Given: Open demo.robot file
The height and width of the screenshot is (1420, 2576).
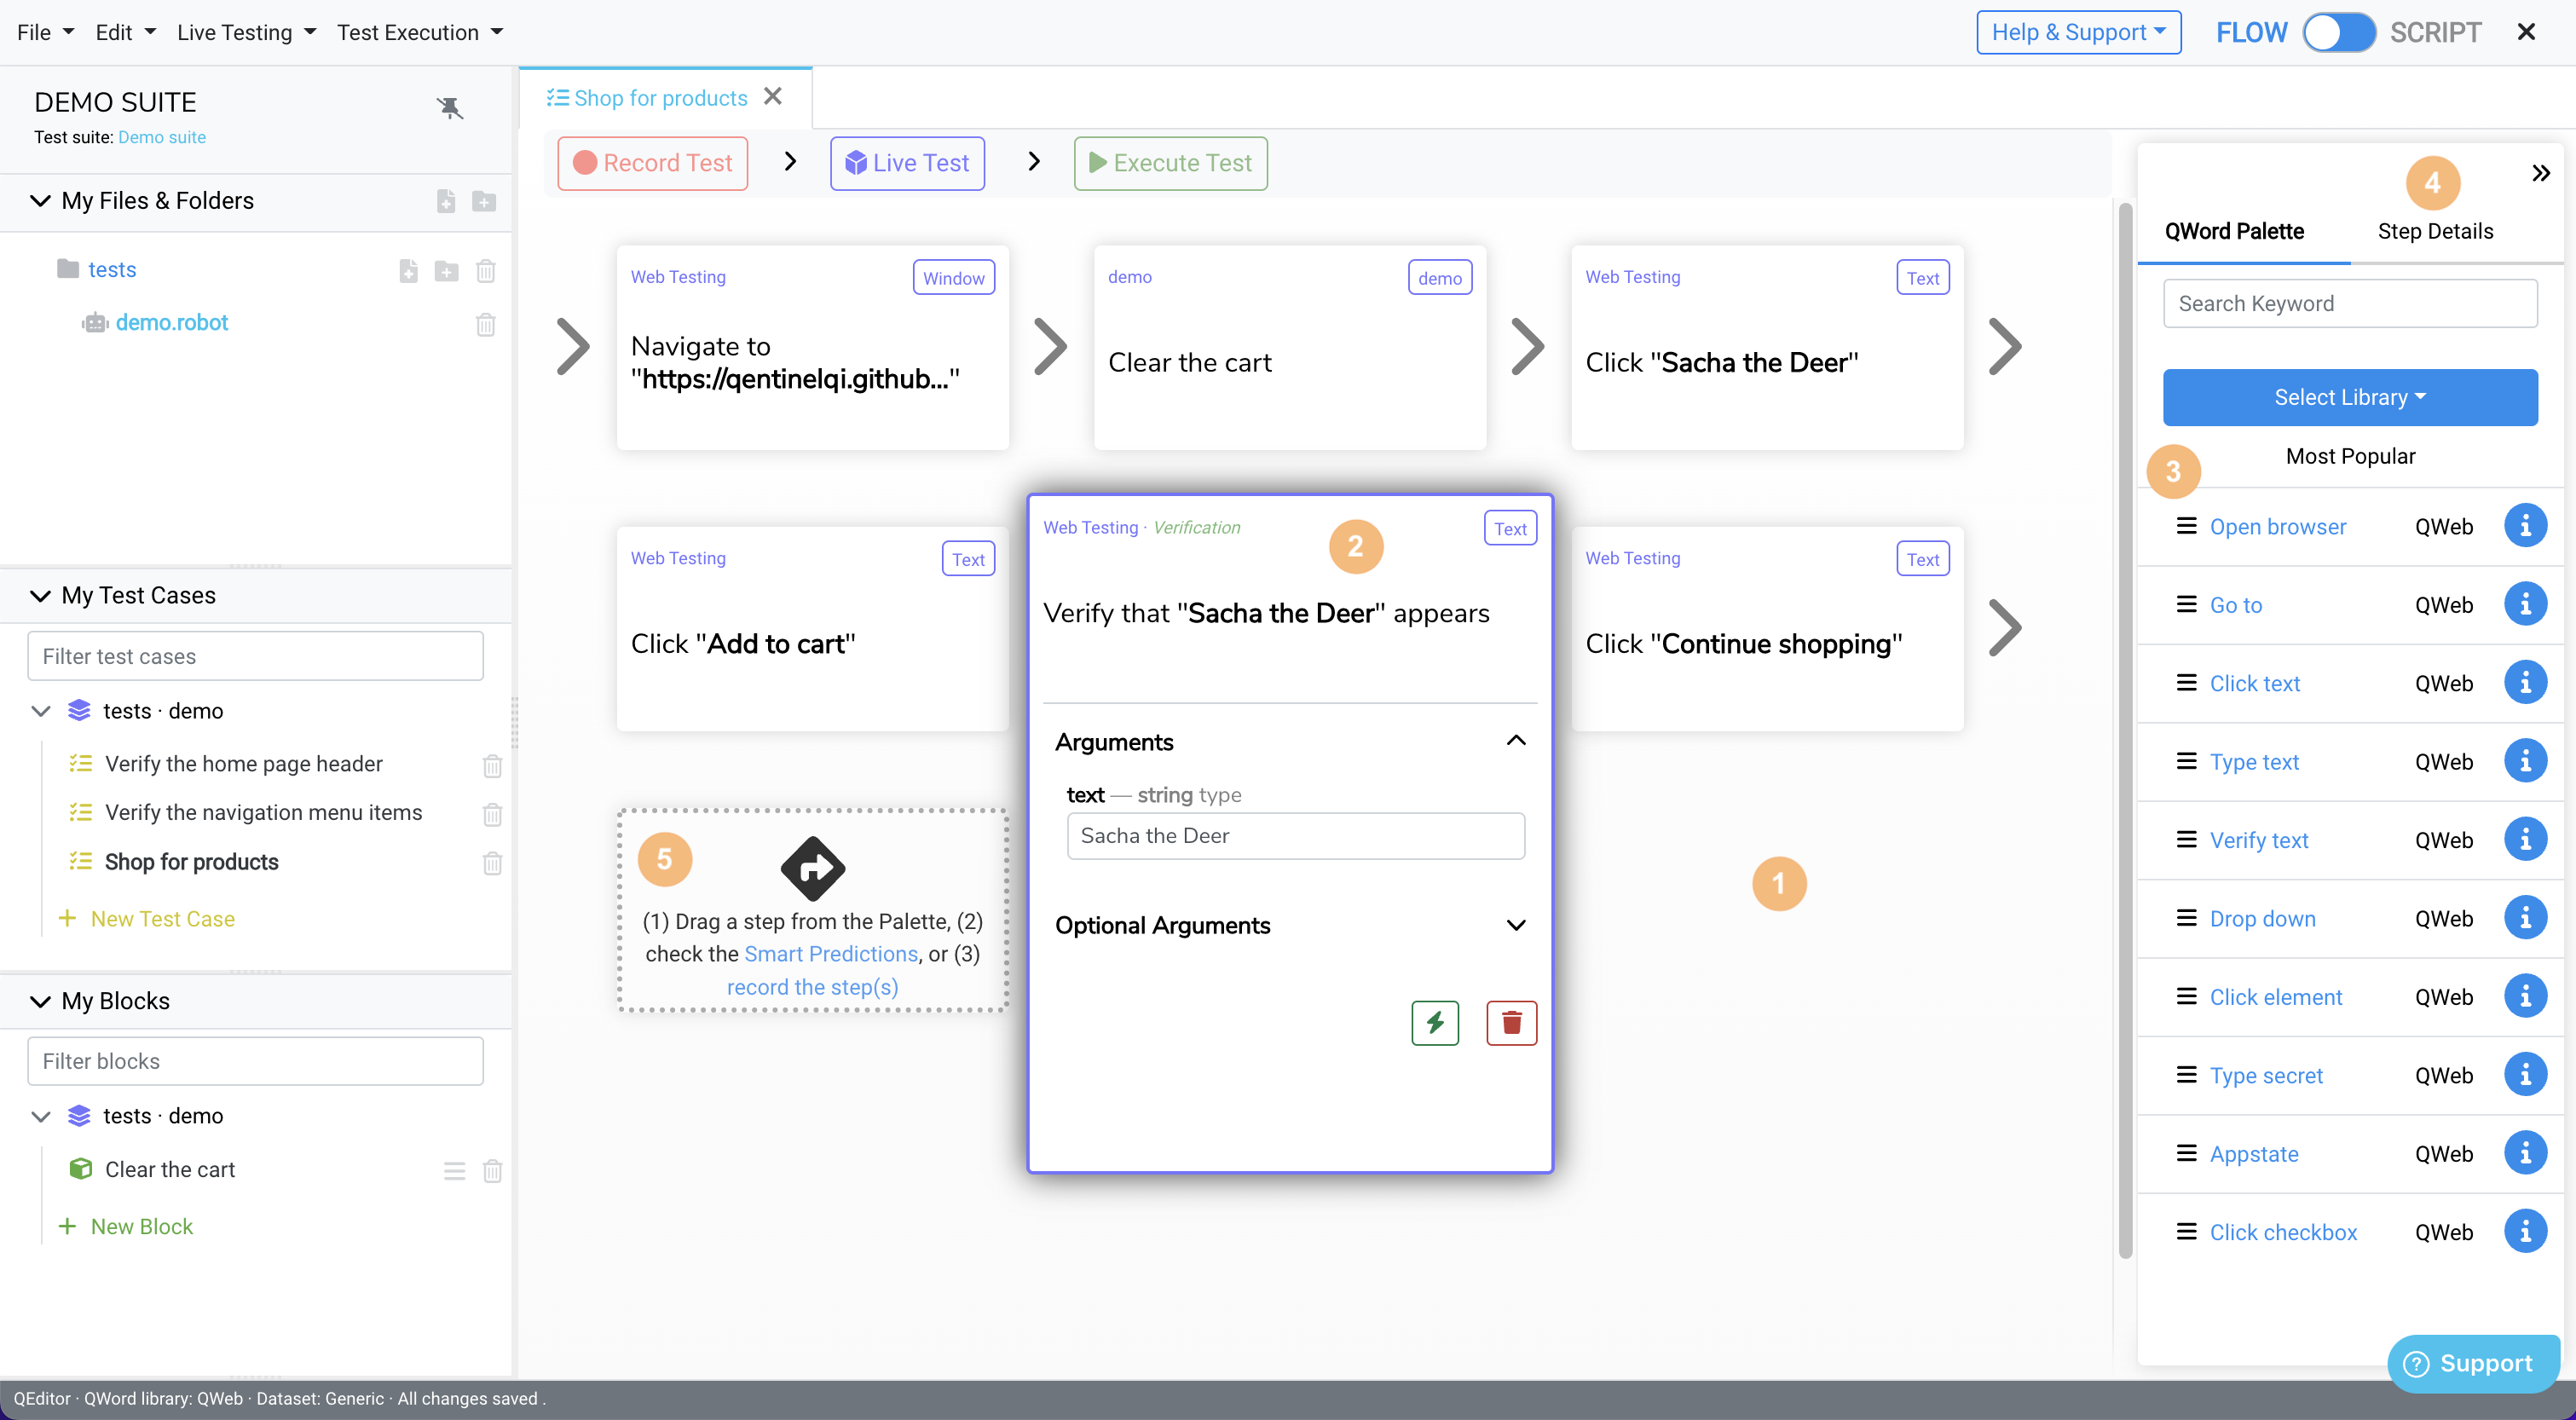Looking at the screenshot, I should pyautogui.click(x=172, y=323).
